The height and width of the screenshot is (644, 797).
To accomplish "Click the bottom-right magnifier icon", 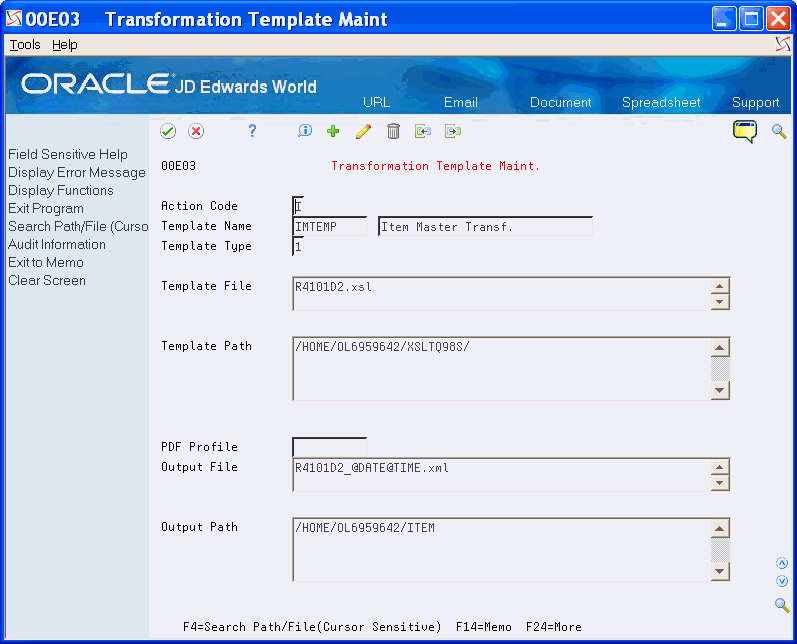I will [782, 605].
